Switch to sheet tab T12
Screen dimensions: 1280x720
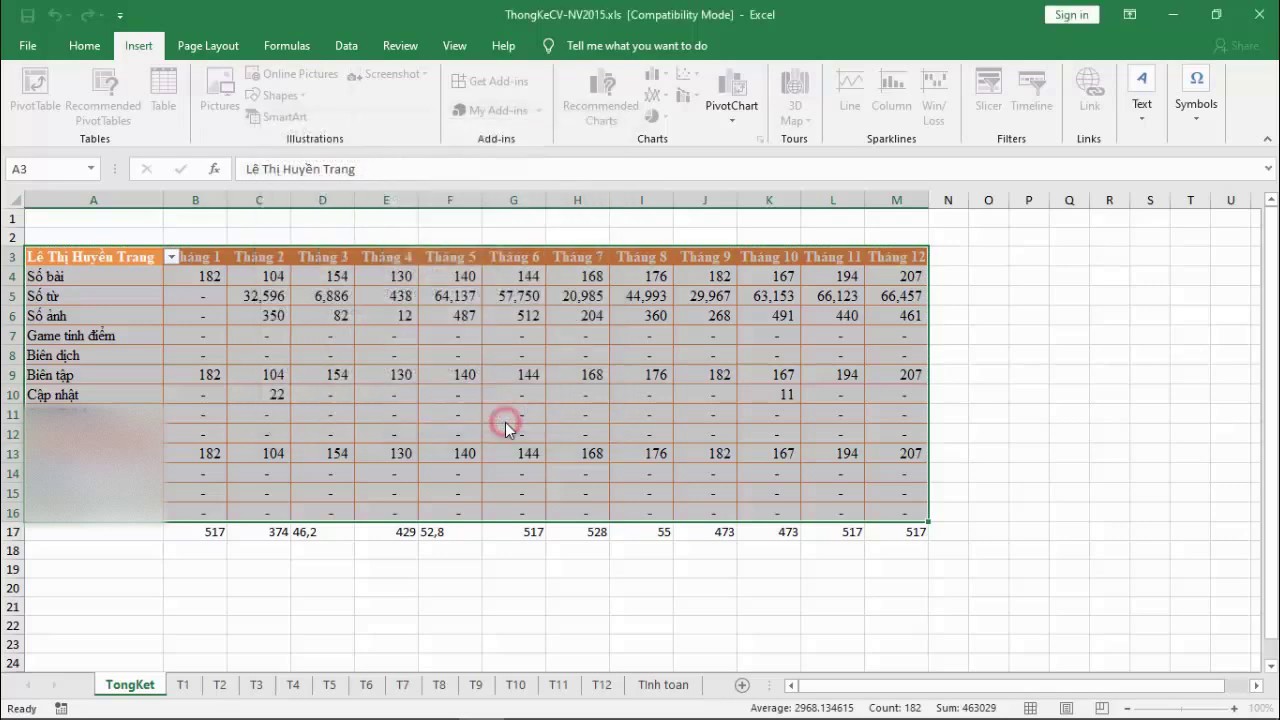tap(601, 685)
